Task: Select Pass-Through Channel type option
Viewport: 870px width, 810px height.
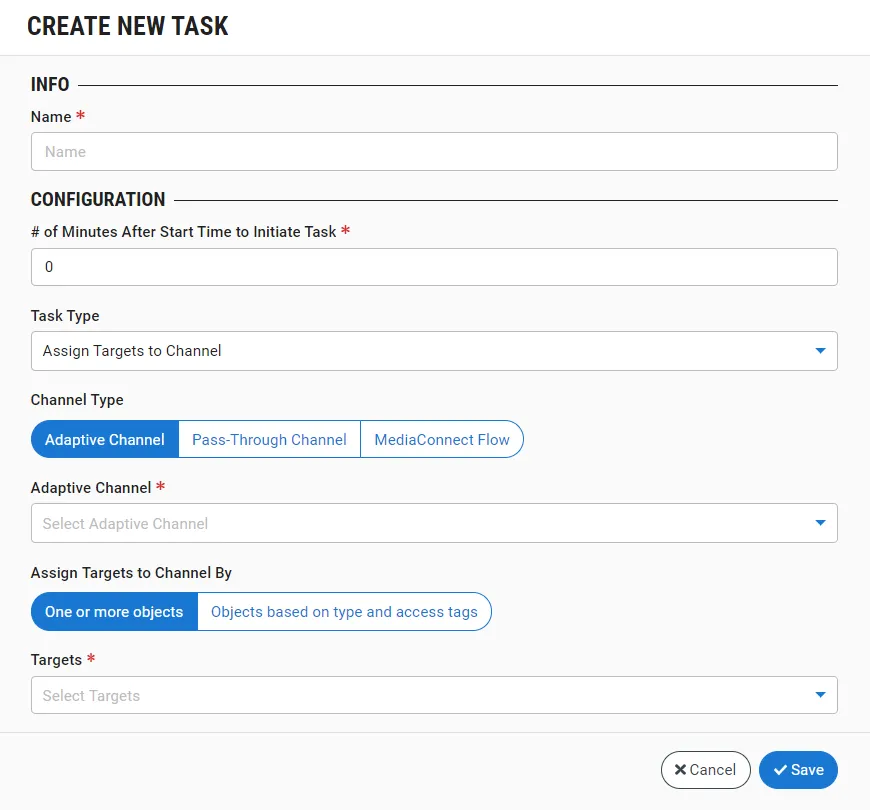Action: [269, 439]
